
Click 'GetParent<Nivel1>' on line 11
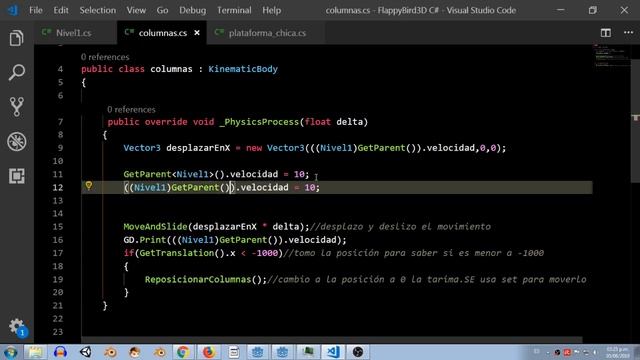pos(169,174)
